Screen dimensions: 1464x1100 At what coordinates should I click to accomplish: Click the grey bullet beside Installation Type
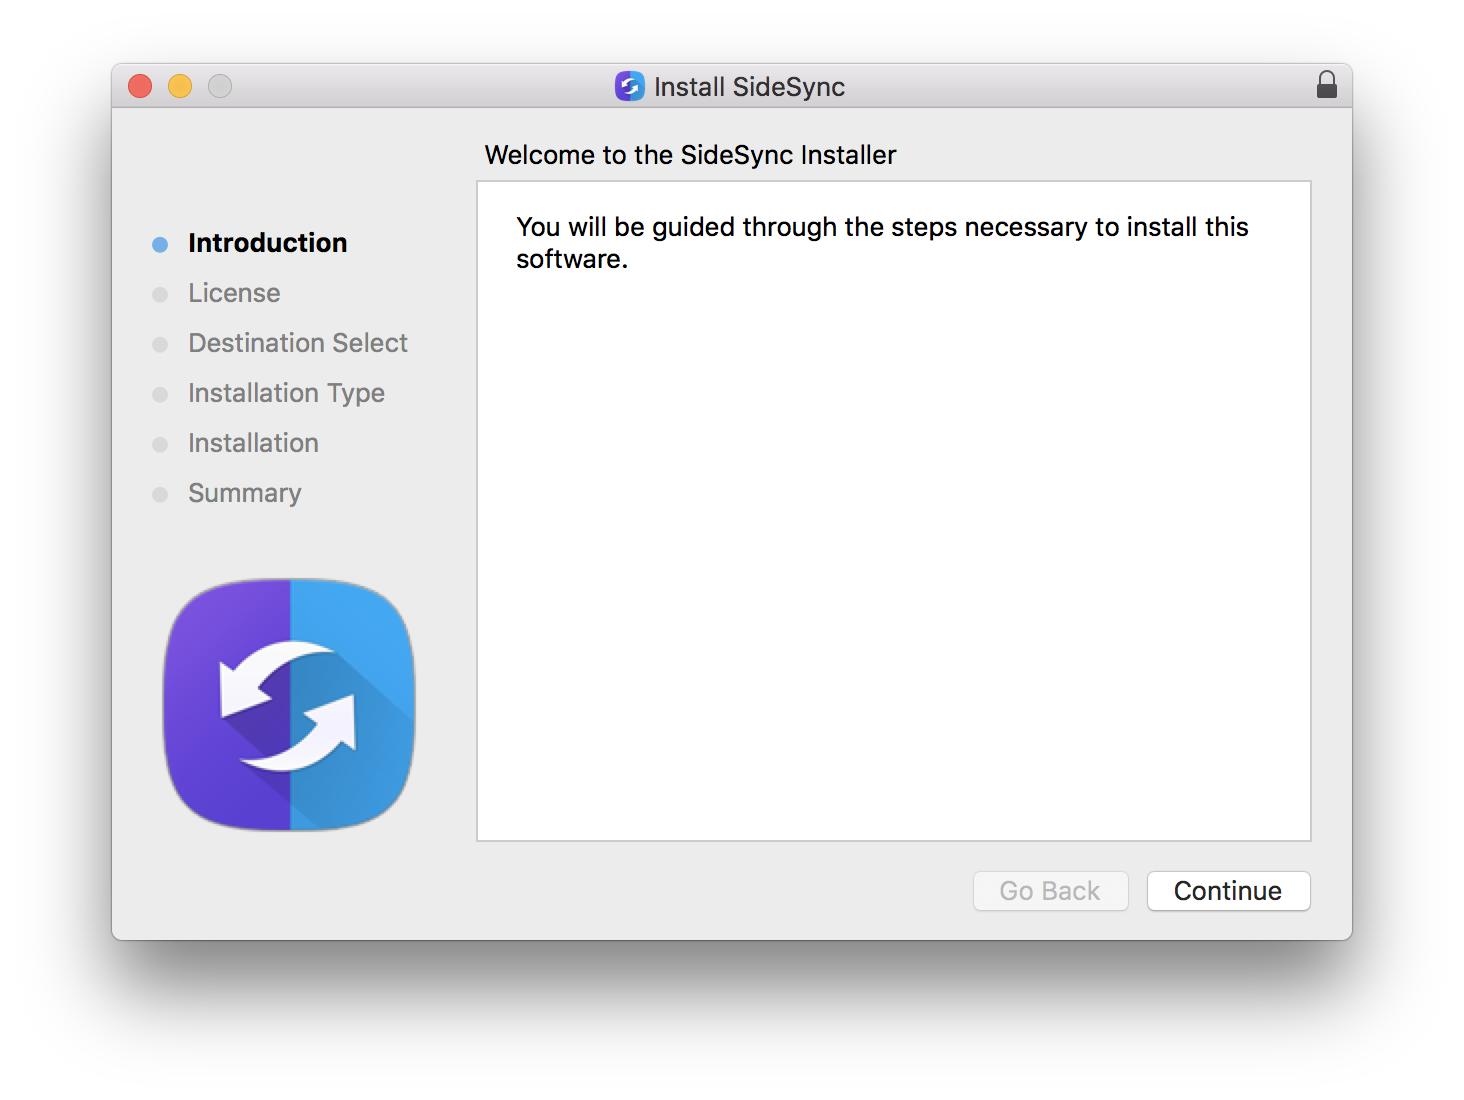(160, 395)
